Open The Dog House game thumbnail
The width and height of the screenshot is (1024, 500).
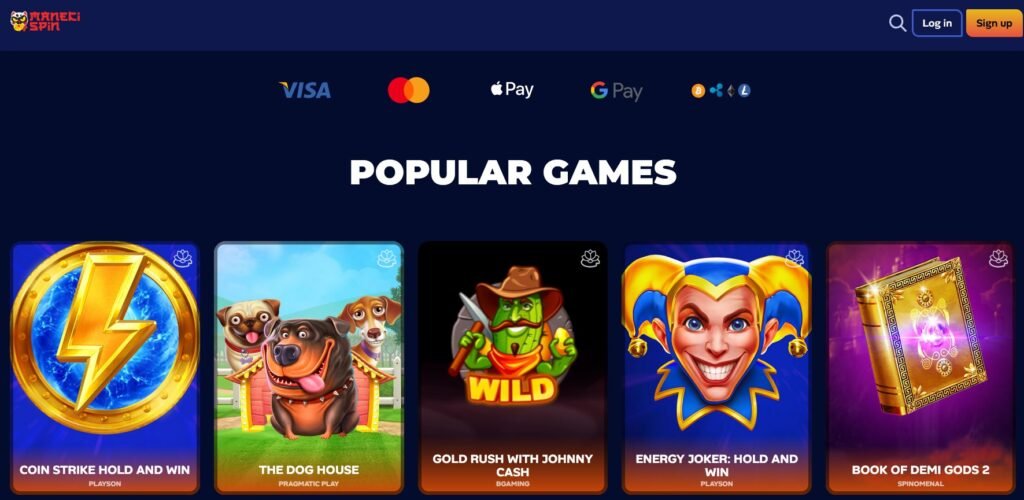coord(309,367)
